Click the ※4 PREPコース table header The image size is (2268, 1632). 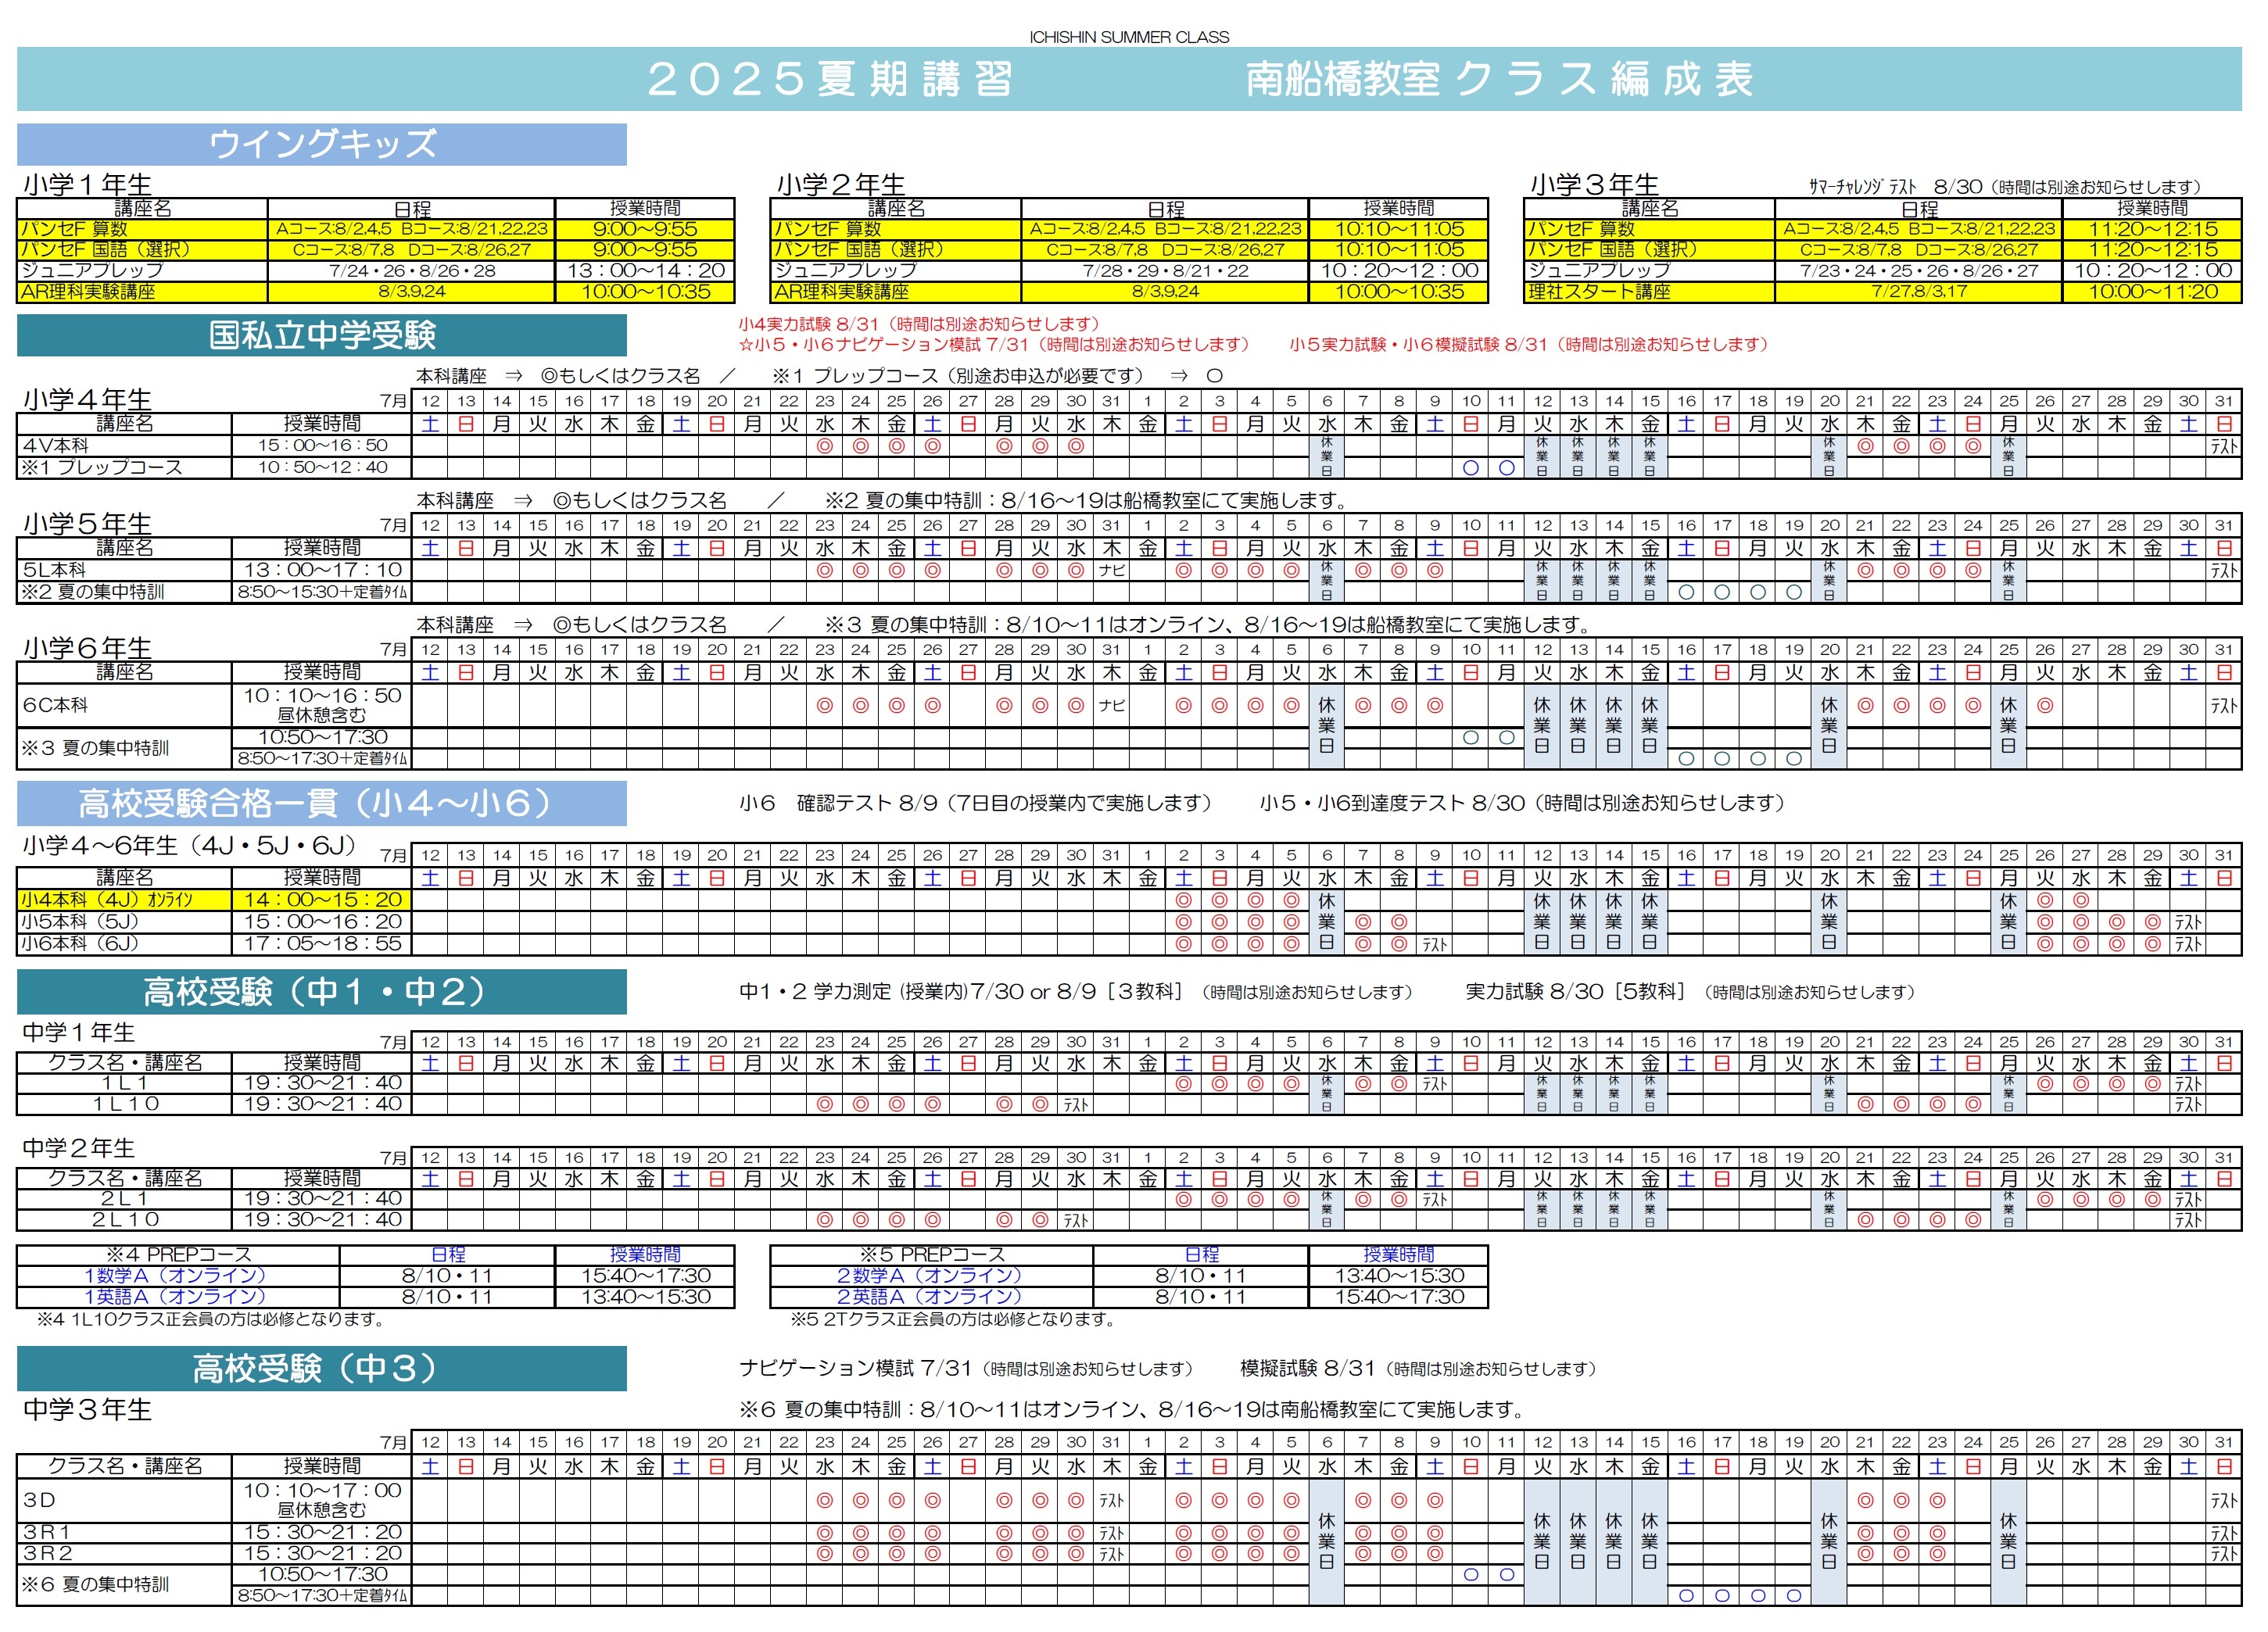[x=178, y=1255]
